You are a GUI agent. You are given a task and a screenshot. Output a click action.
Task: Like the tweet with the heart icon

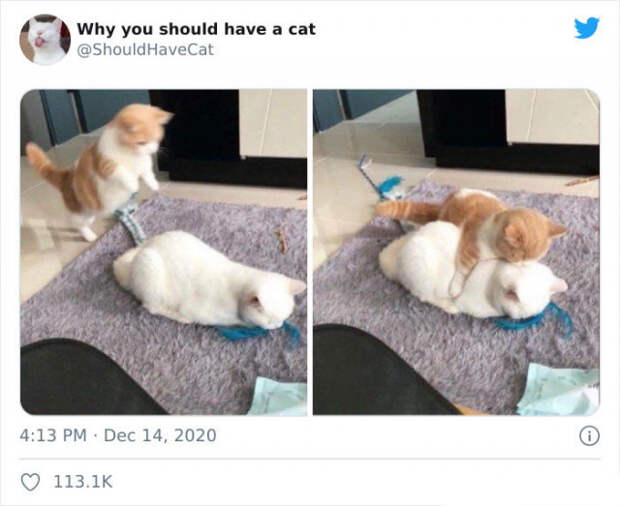click(30, 482)
